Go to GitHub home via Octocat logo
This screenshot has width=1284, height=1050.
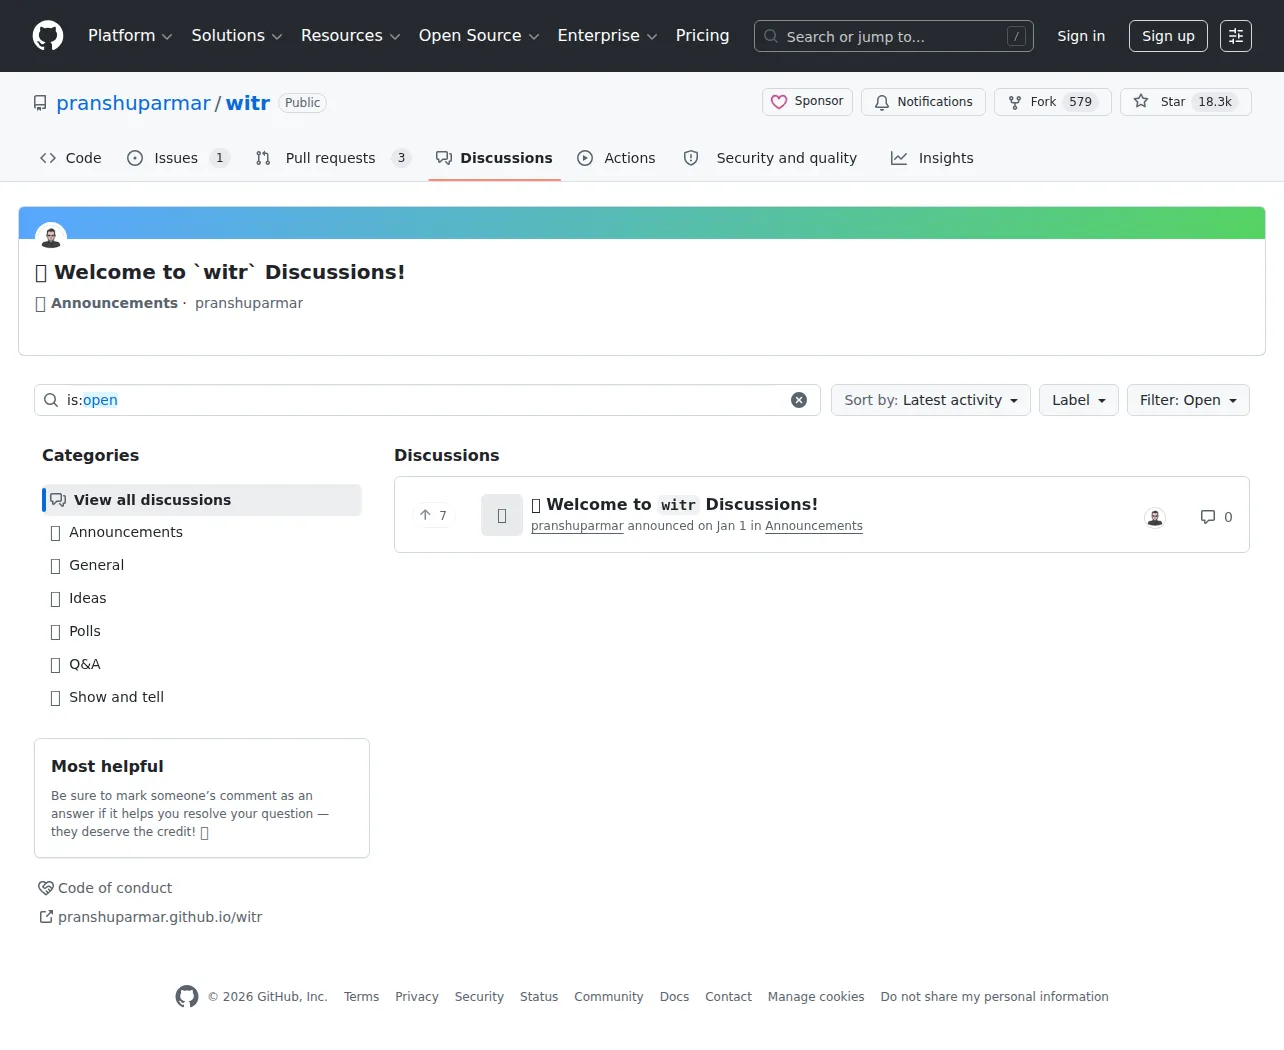pyautogui.click(x=48, y=36)
